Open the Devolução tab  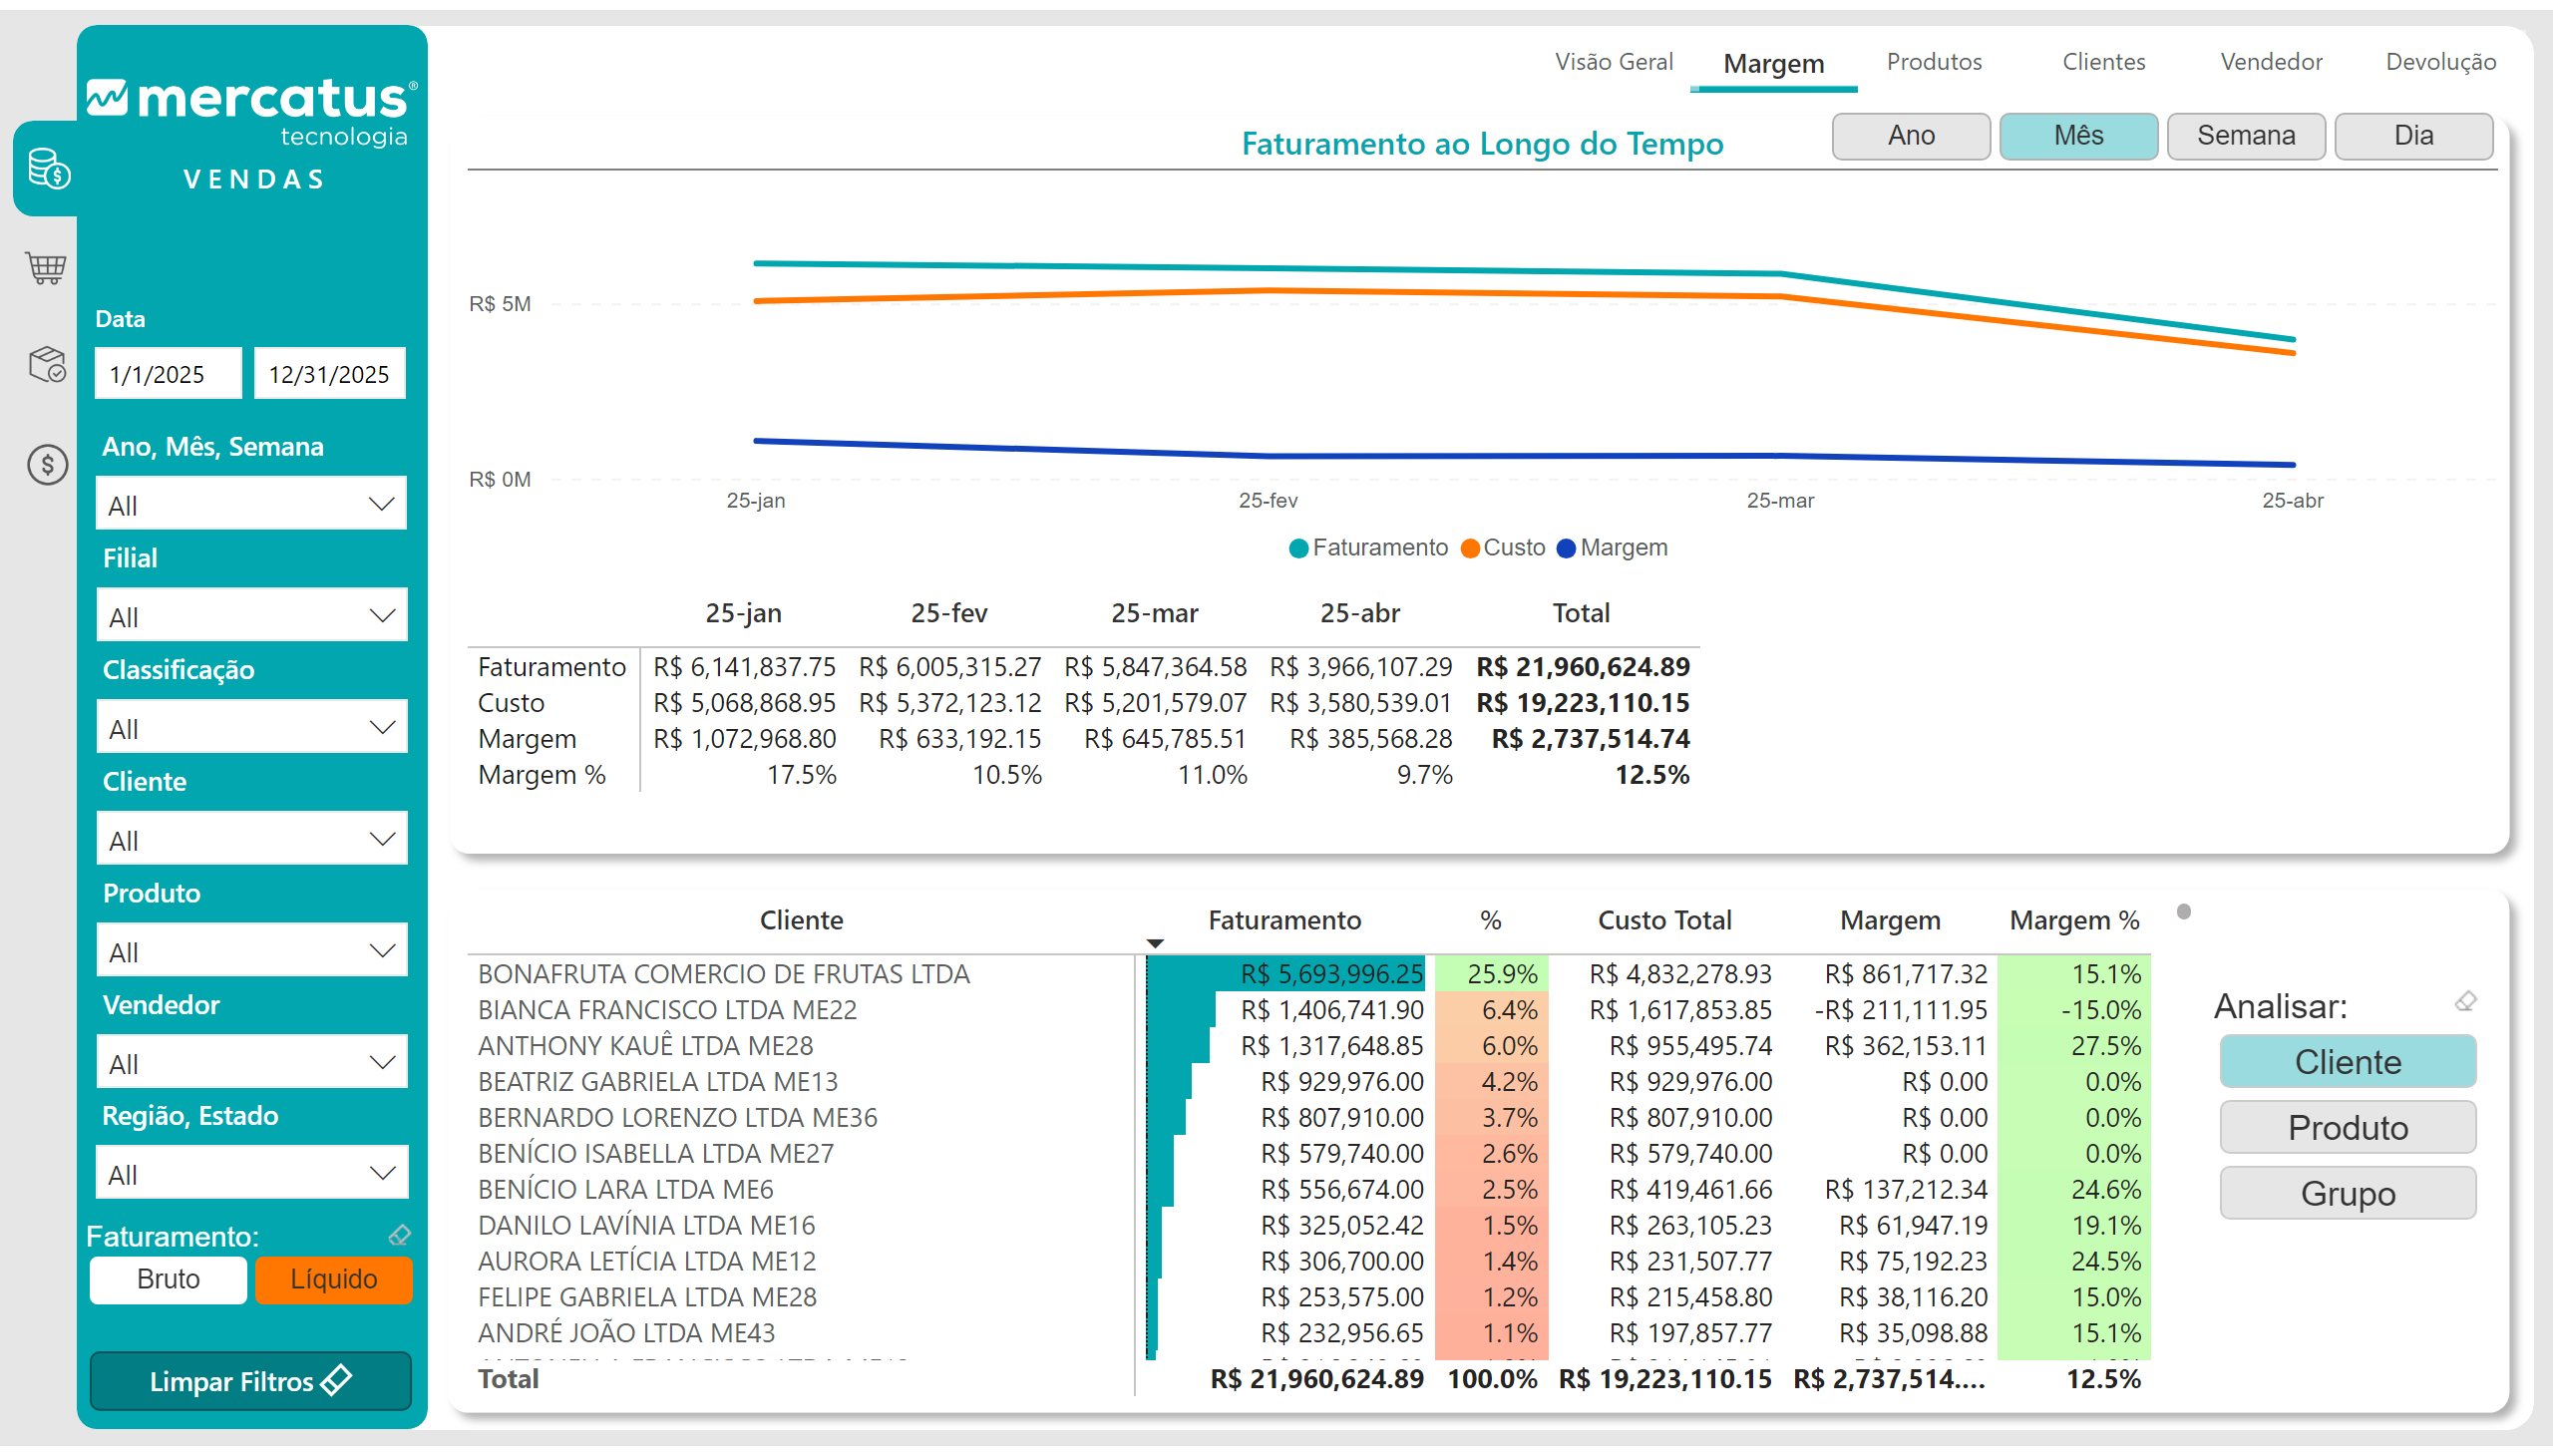coord(2440,62)
